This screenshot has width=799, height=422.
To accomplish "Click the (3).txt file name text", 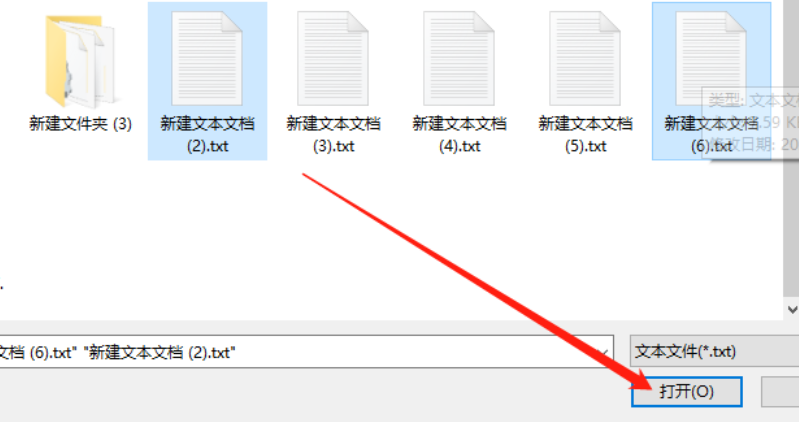I will point(333,147).
